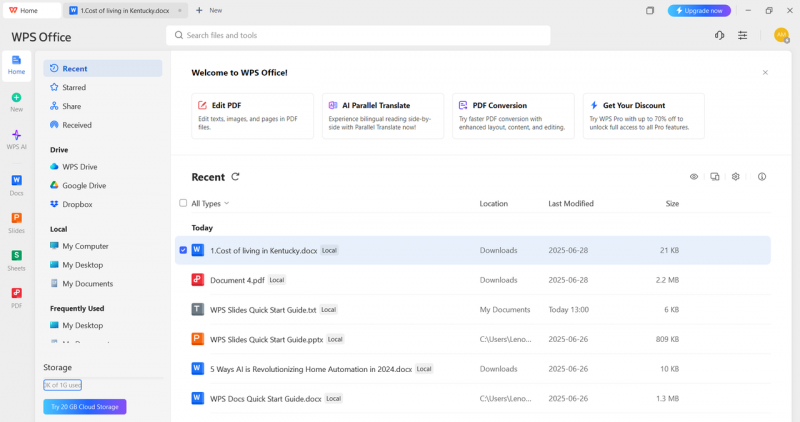
Task: Open WPS Slides Quick Start Guide.pptx file name
Action: click(267, 339)
